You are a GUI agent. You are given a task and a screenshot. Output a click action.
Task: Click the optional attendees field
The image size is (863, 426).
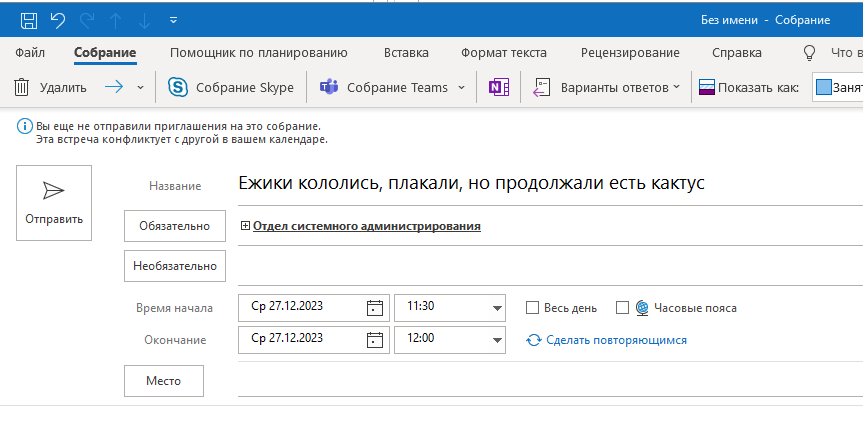(550, 266)
